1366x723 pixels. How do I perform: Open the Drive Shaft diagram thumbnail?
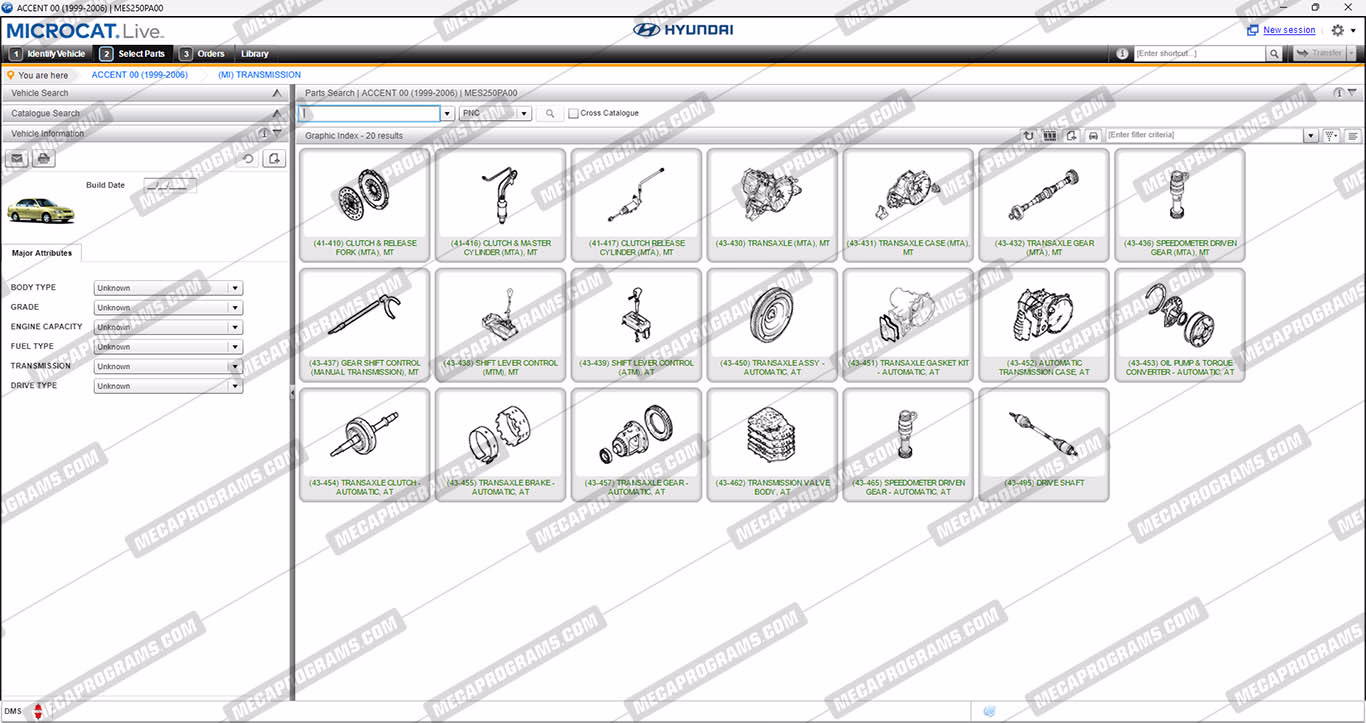1043,444
